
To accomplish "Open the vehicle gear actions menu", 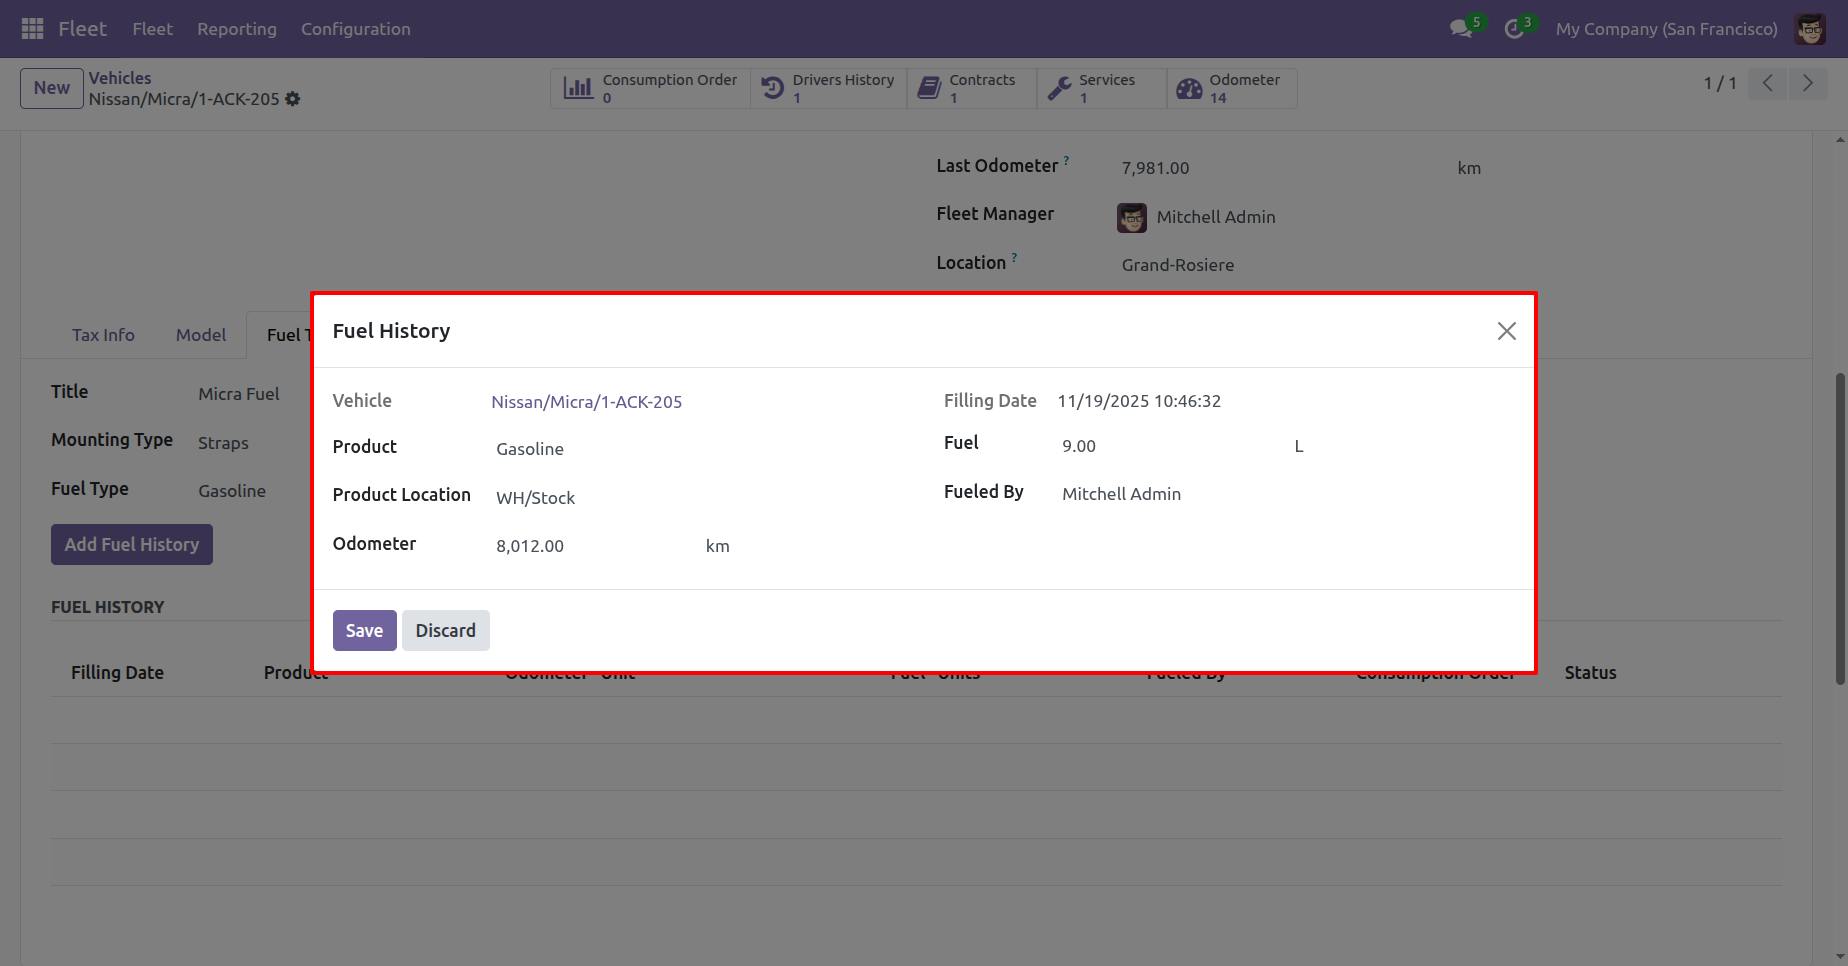I will click(x=293, y=99).
